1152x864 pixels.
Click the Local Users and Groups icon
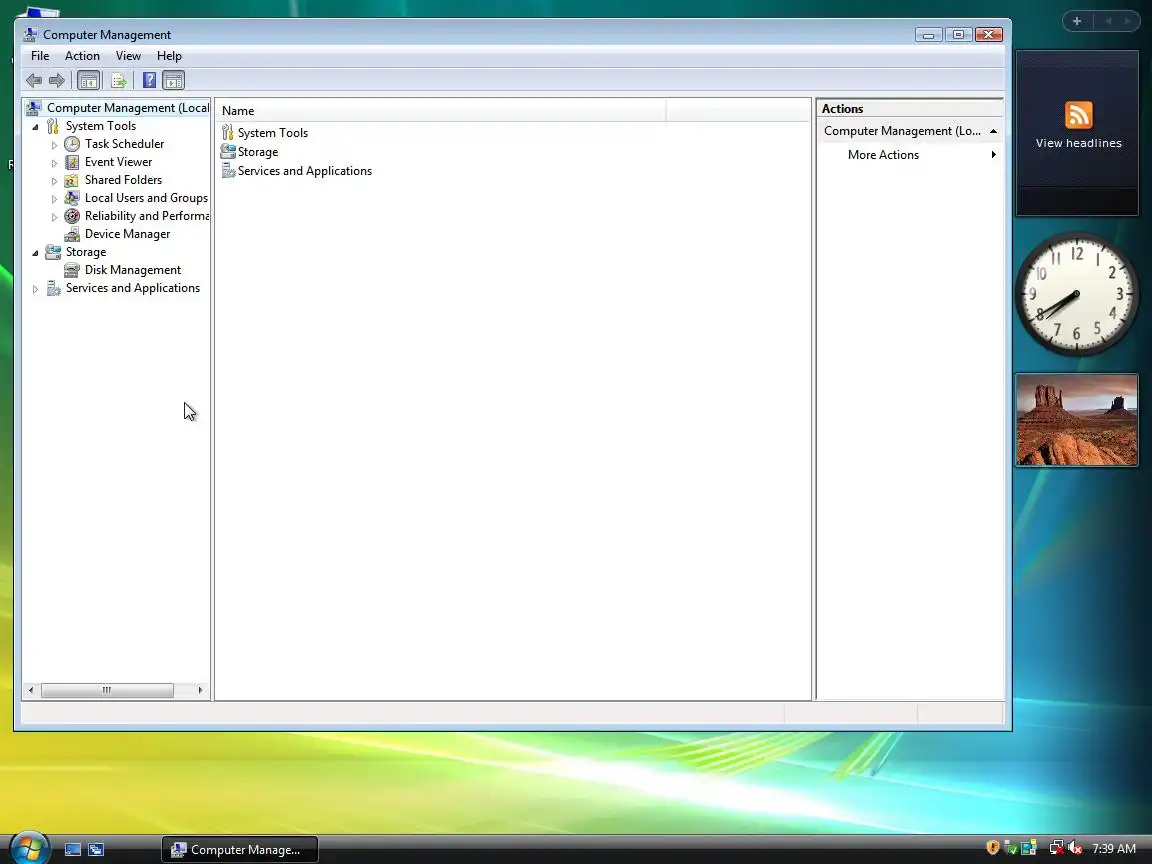point(72,198)
